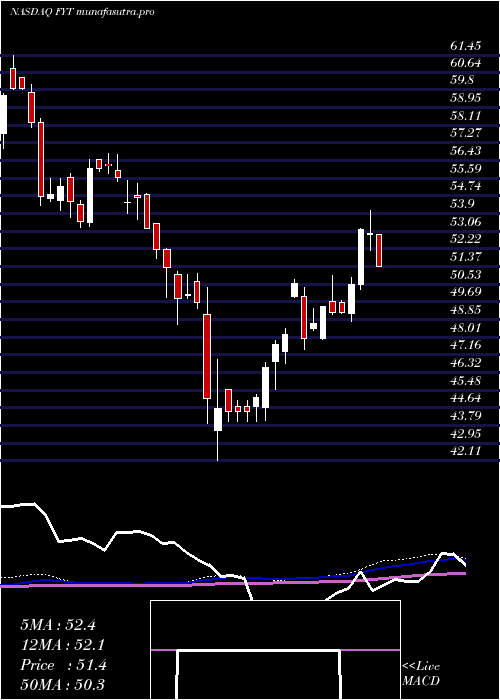Click the lowest white candle with long wick
This screenshot has height=700, width=500.
pyautogui.click(x=218, y=419)
